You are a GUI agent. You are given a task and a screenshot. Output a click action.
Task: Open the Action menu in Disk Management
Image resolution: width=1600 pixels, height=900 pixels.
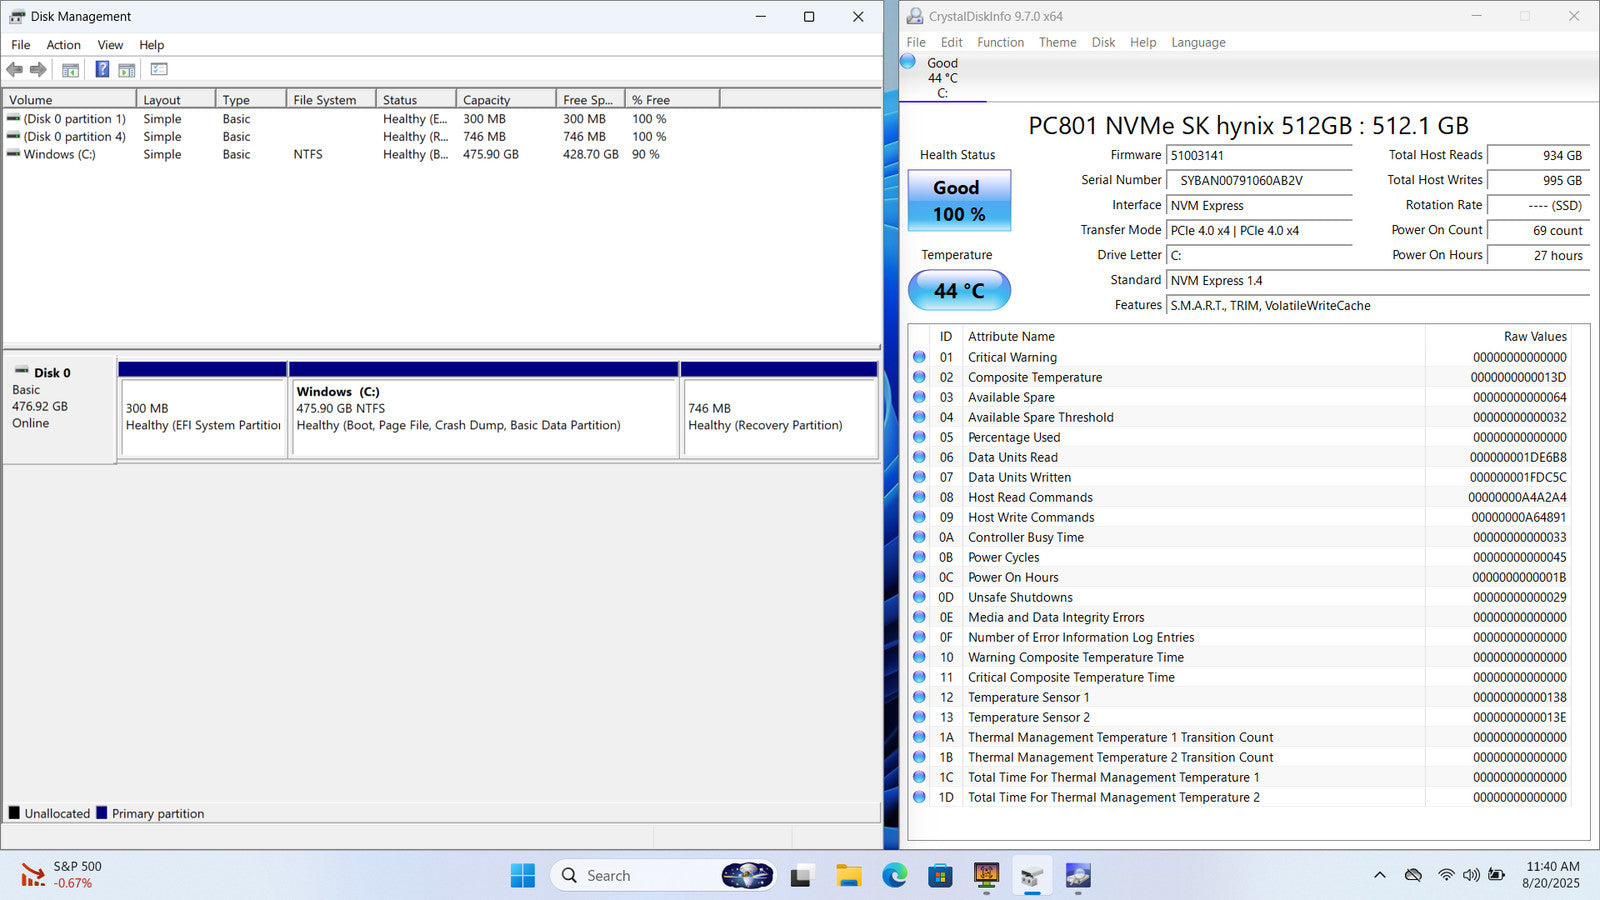[x=63, y=45]
